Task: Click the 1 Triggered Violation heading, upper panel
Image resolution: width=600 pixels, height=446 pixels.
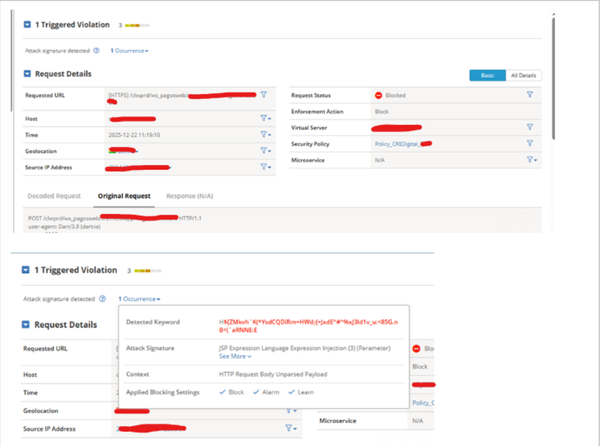Action: click(72, 24)
